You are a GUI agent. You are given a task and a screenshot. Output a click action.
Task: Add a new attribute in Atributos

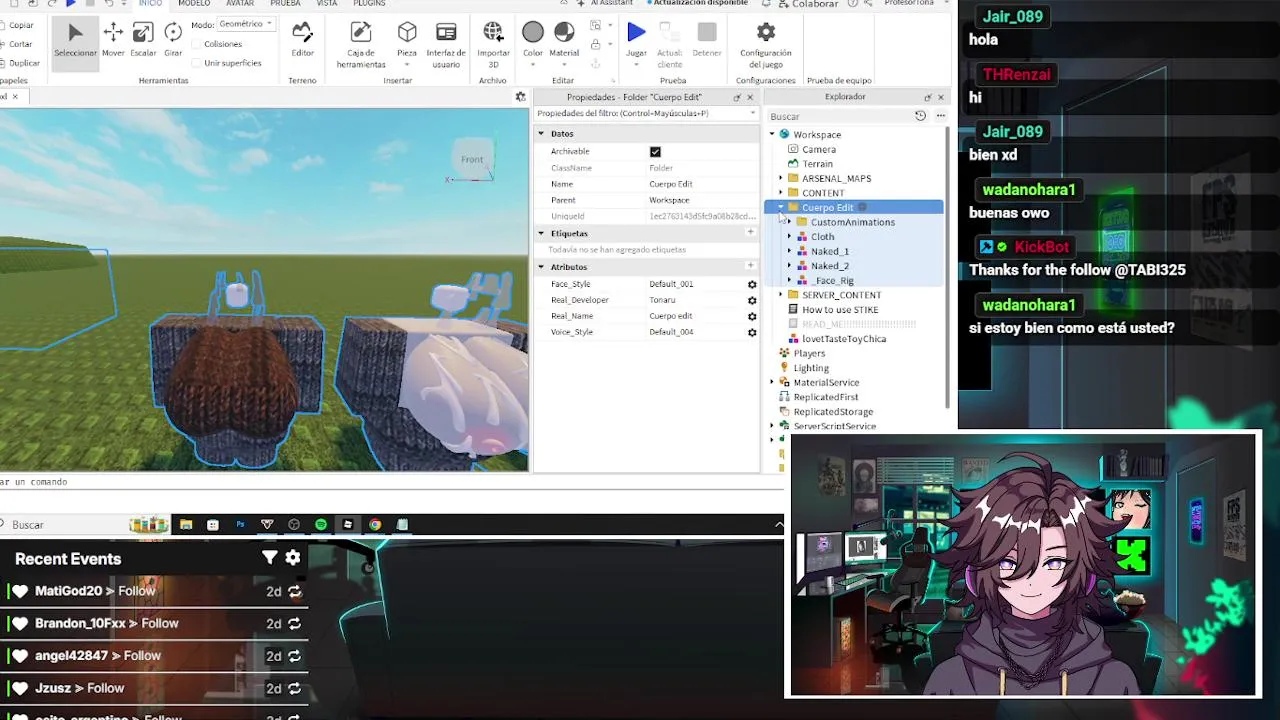(750, 267)
